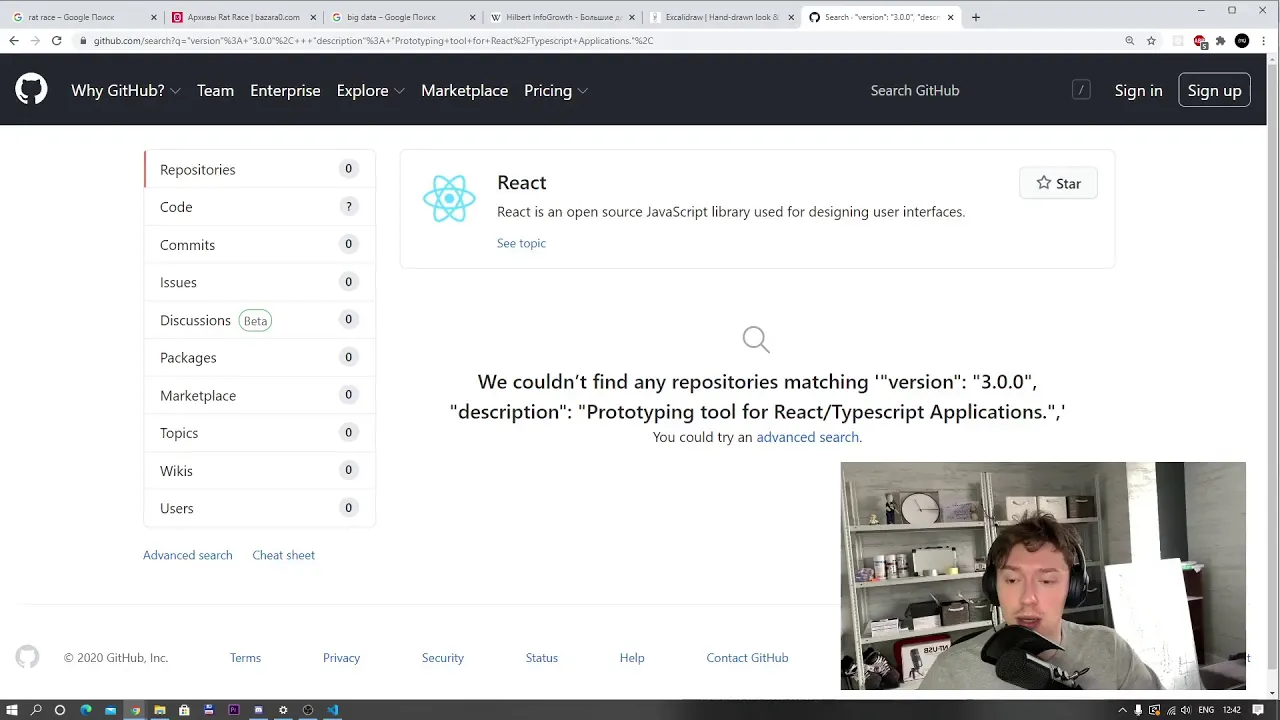Screen dimensions: 1280x720
Task: Launch Microsoft Edge from the taskbar
Action: tap(86, 710)
